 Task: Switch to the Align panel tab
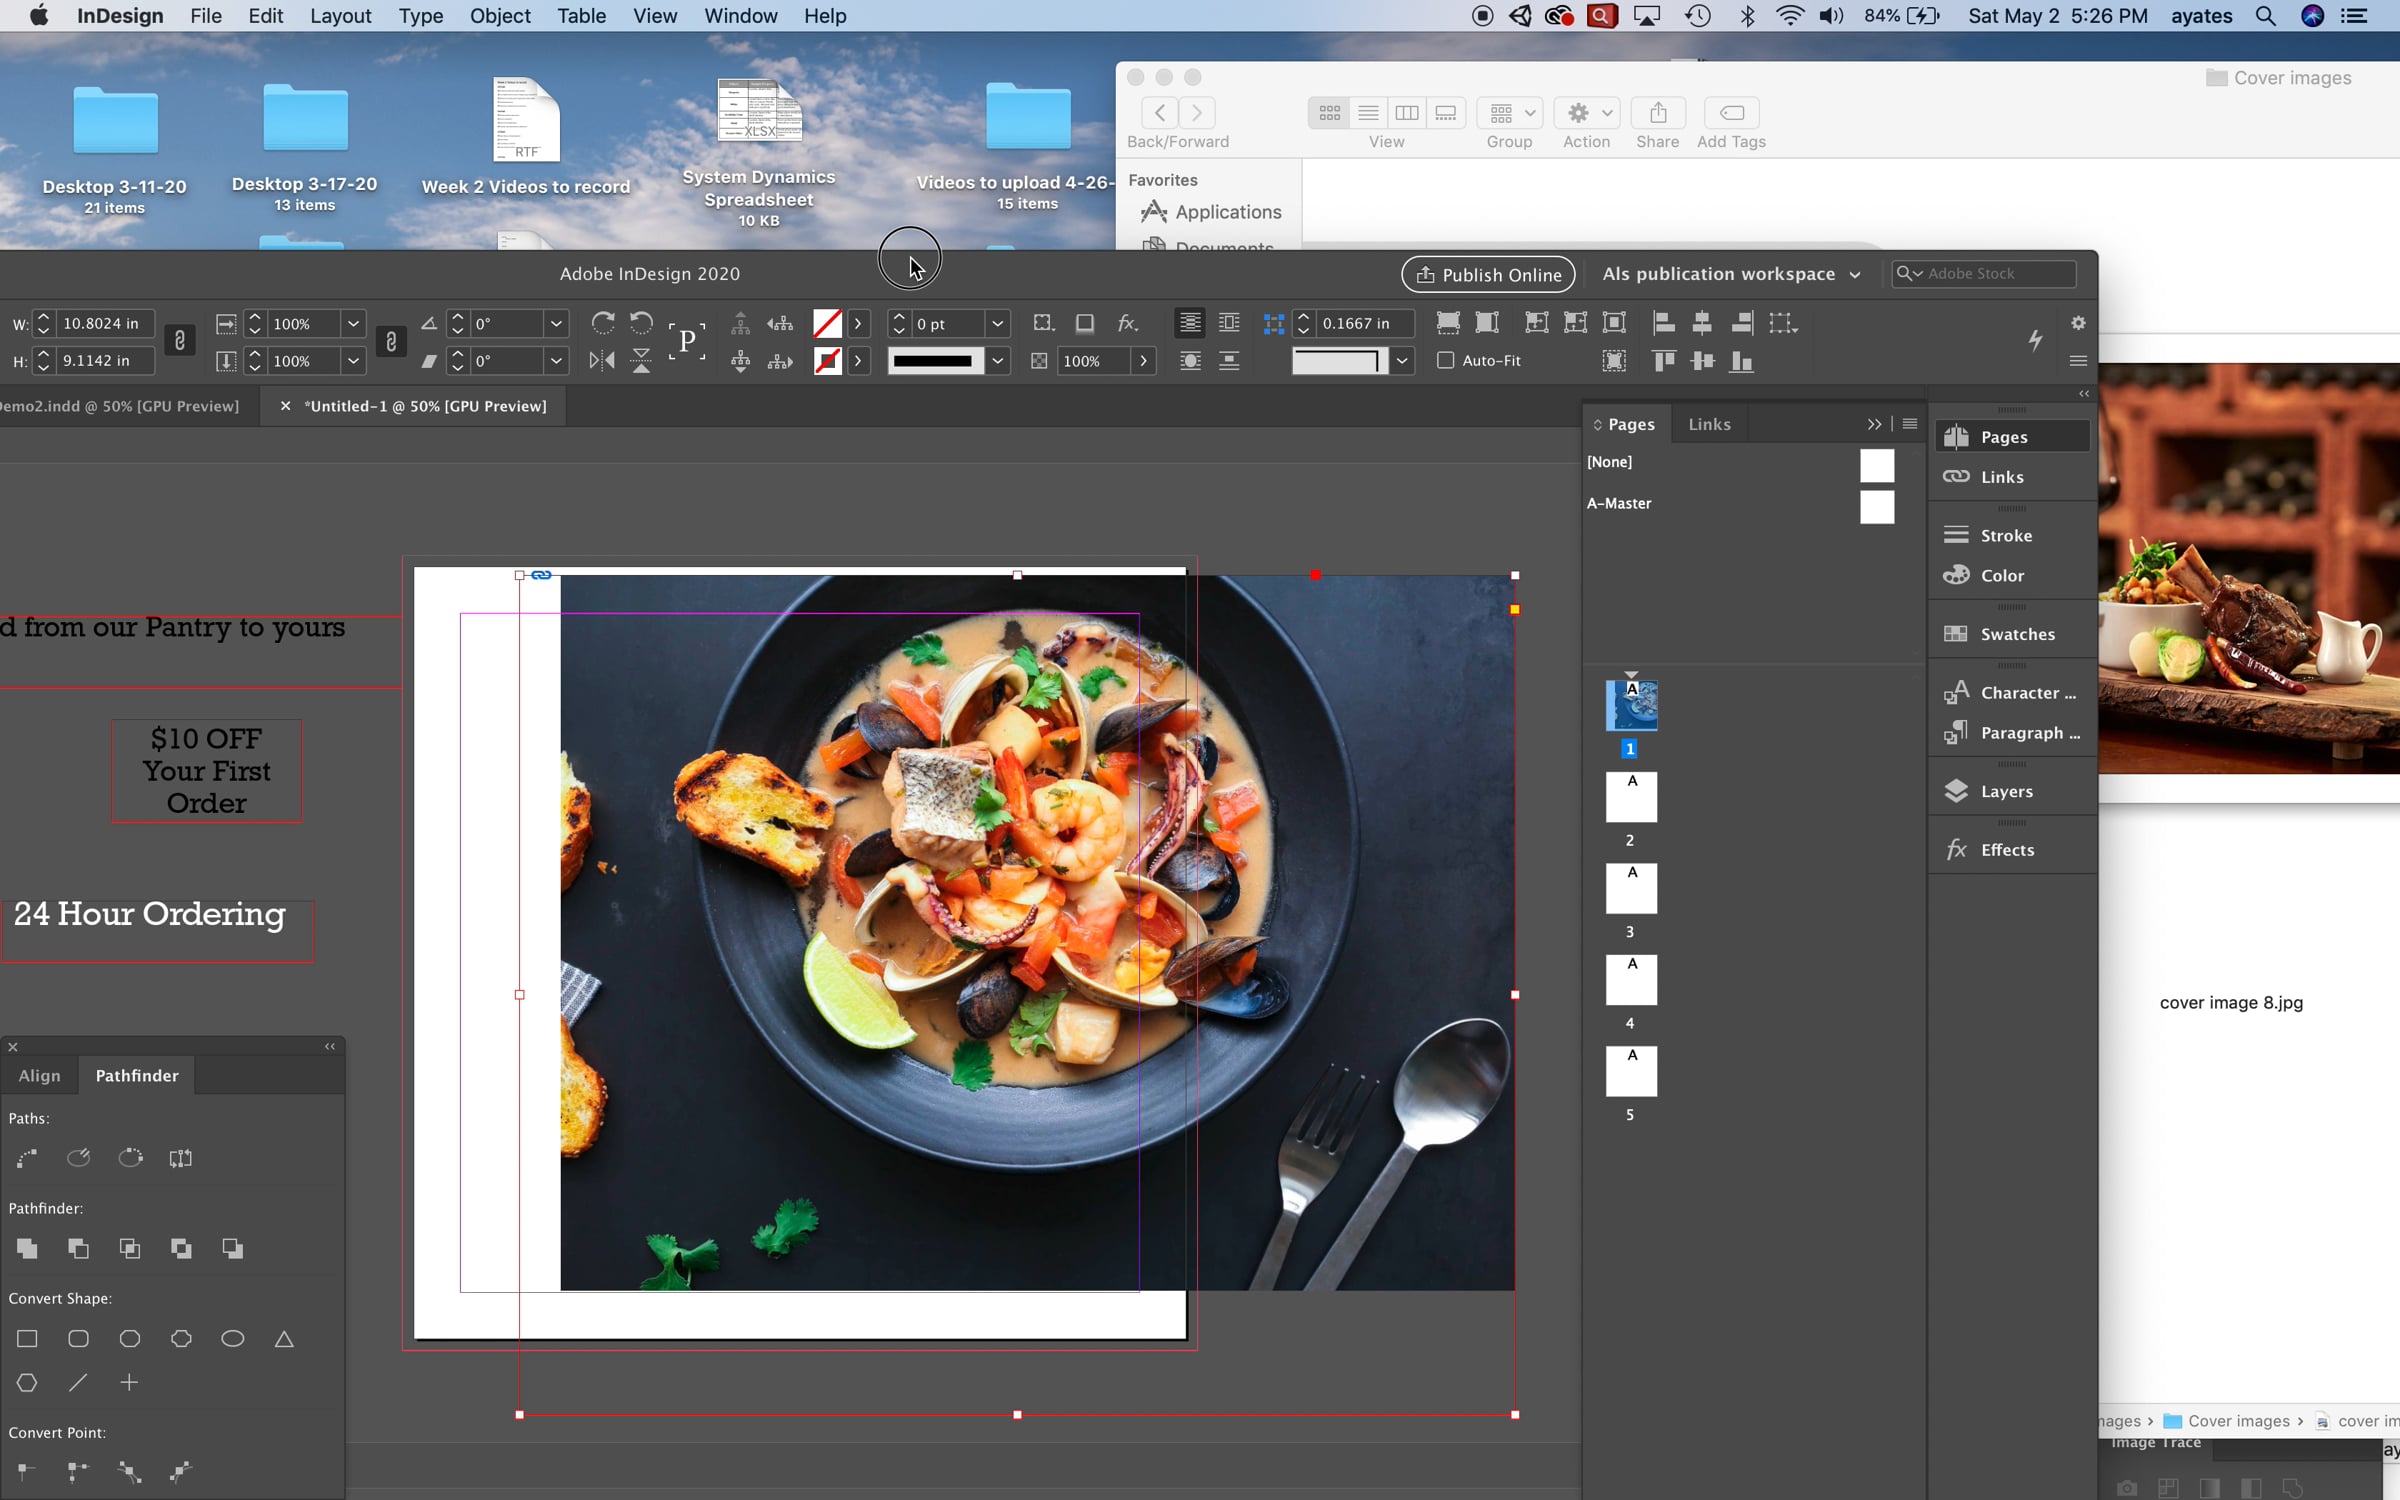(x=40, y=1075)
